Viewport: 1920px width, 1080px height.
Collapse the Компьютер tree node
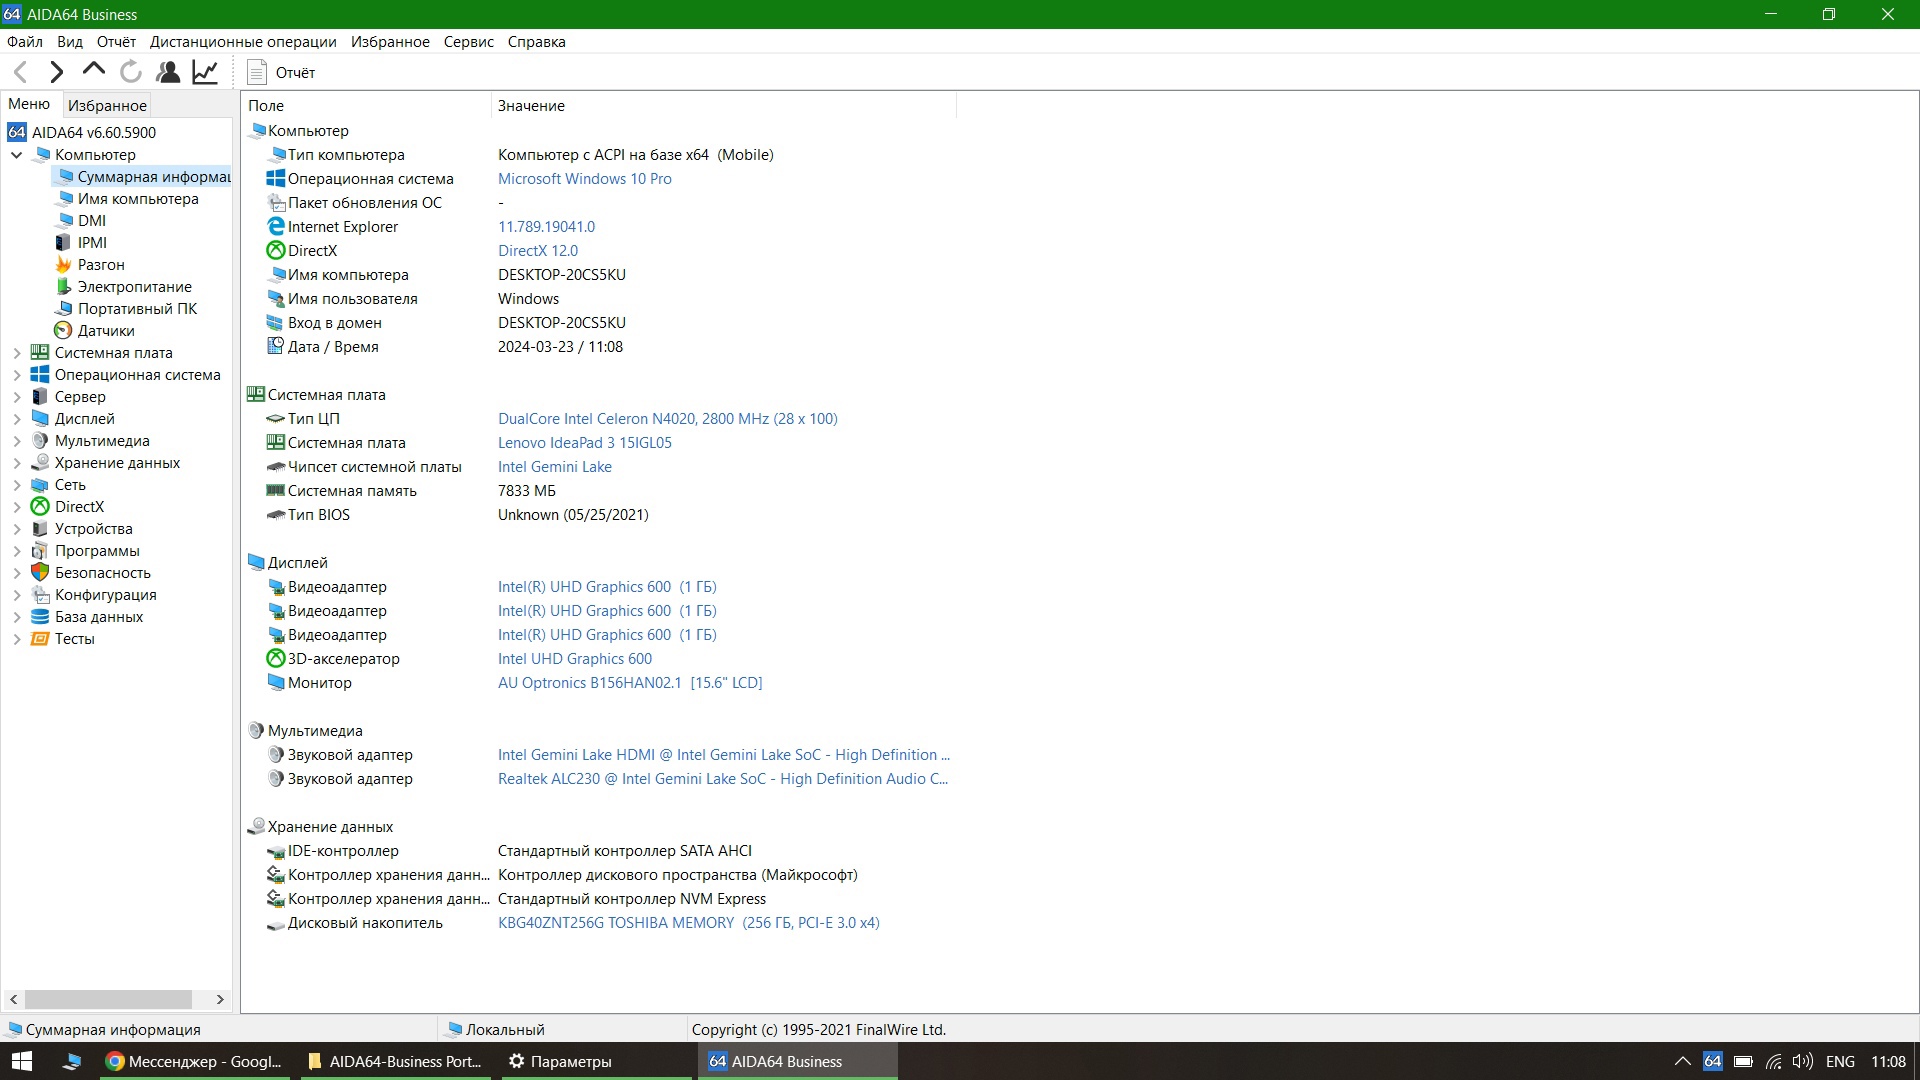17,155
